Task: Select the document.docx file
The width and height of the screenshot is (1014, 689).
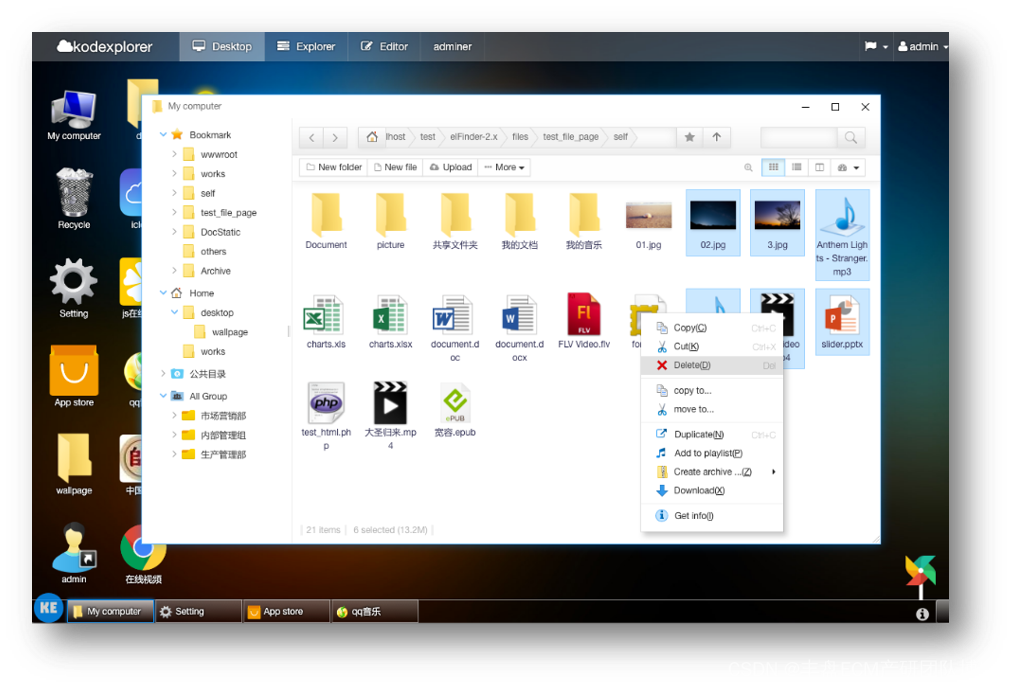Action: [x=519, y=328]
